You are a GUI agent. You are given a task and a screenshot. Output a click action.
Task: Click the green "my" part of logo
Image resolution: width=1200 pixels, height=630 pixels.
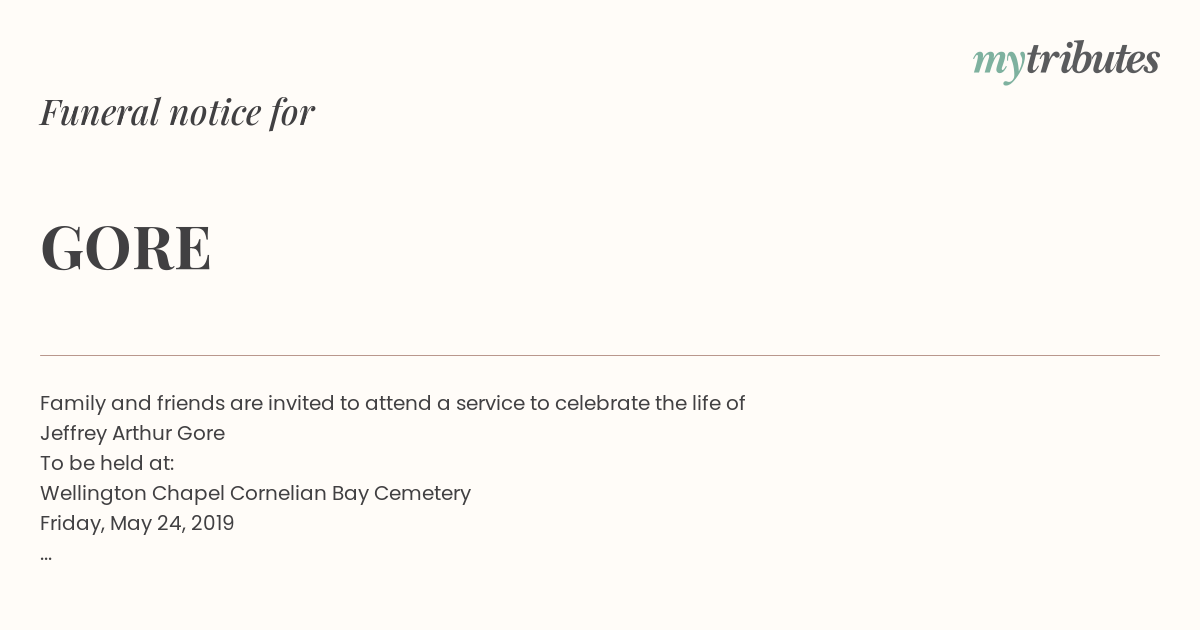tap(999, 65)
